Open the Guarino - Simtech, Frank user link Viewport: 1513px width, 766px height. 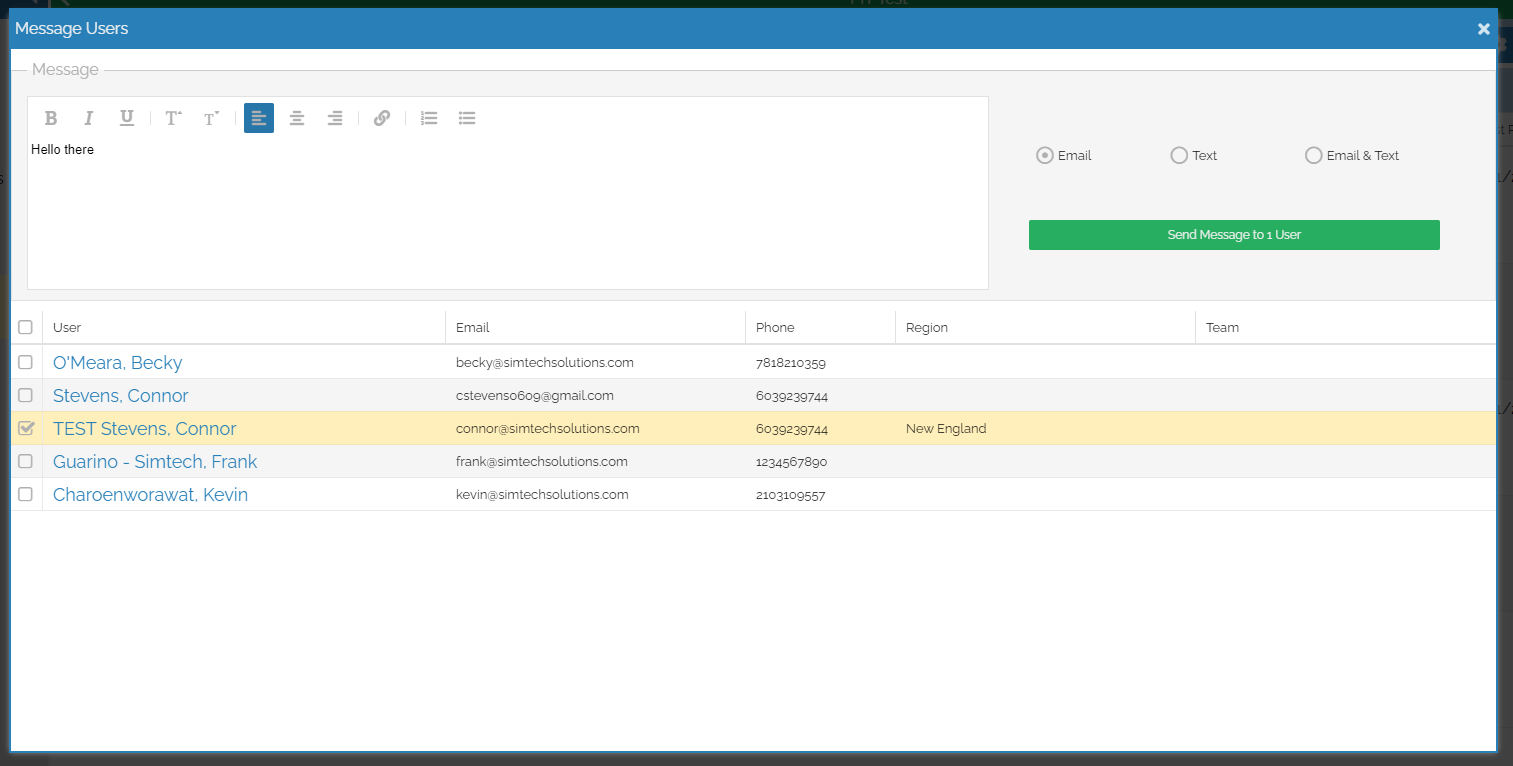click(x=155, y=461)
